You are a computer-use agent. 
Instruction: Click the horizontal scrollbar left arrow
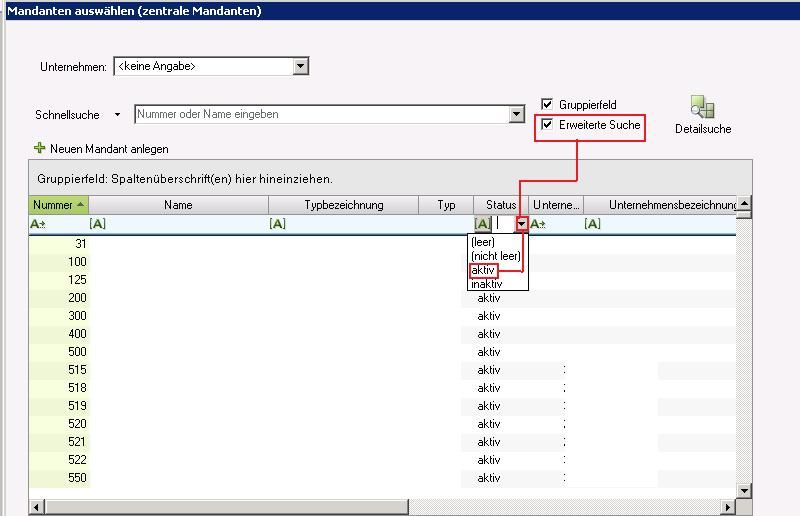(36, 507)
